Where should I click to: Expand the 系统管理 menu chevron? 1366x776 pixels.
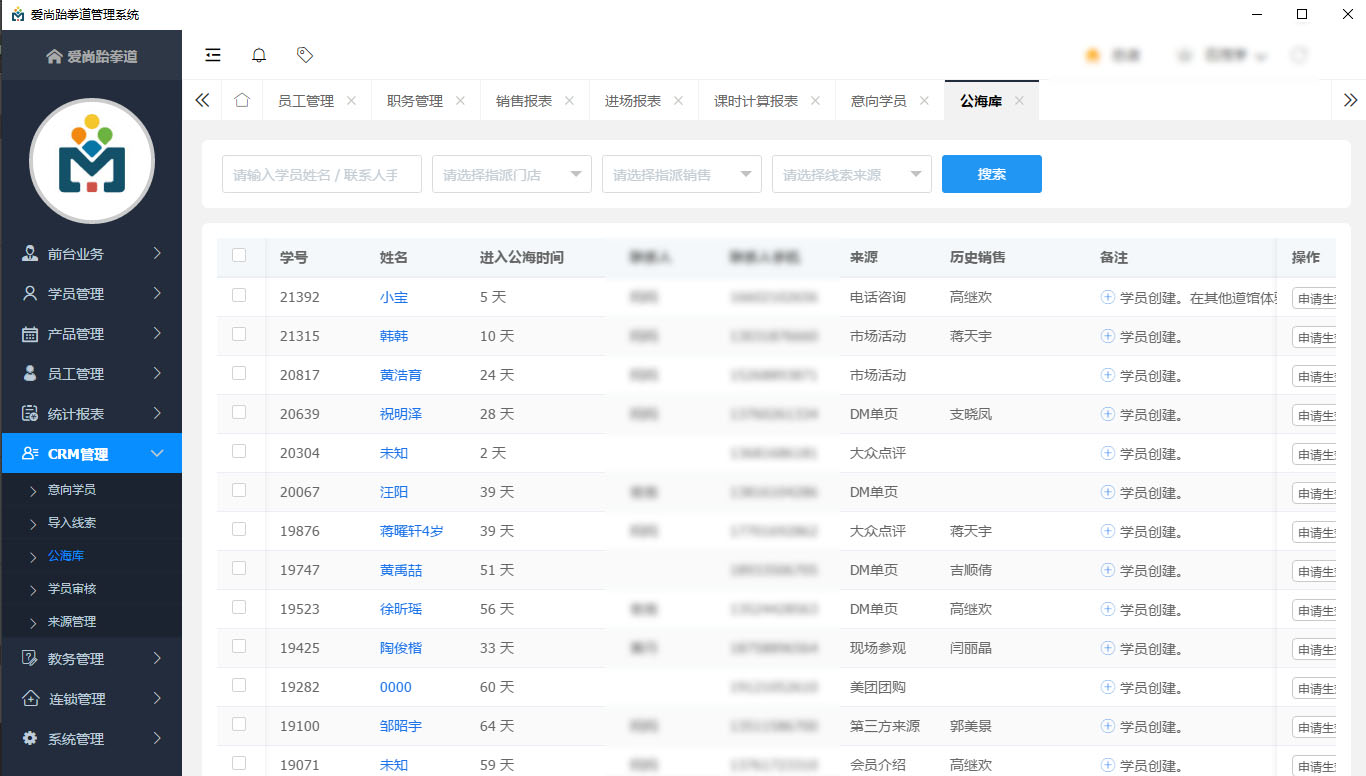157,739
